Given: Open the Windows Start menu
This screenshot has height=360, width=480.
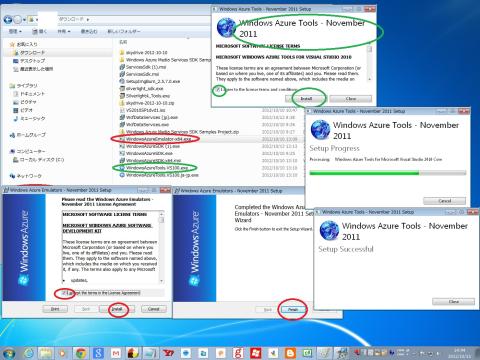Looking at the screenshot, I should click(x=9, y=353).
